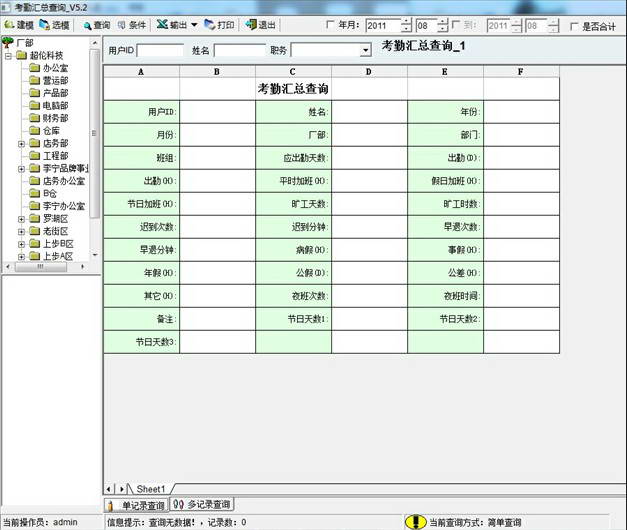This screenshot has width=627, height=530.
Task: Switch to the 多记录查询 tab
Action: click(x=202, y=504)
